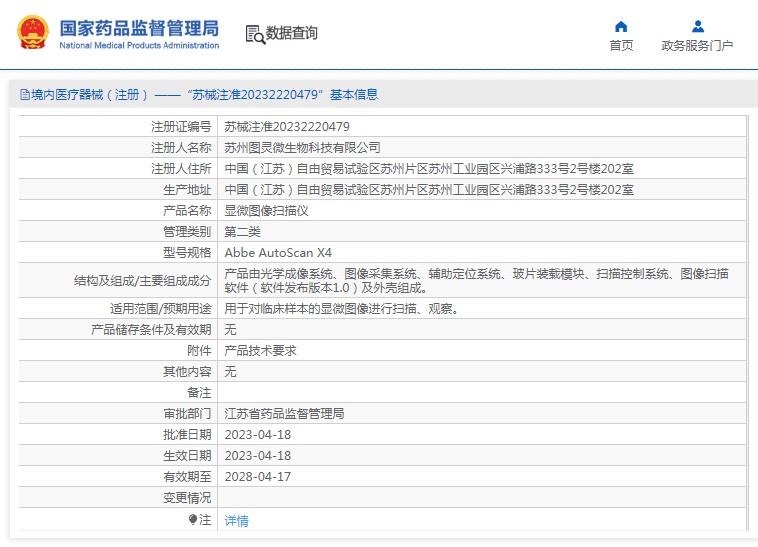Click the 政务服务门户 person icon
This screenshot has height=547, width=758.
coord(697,26)
